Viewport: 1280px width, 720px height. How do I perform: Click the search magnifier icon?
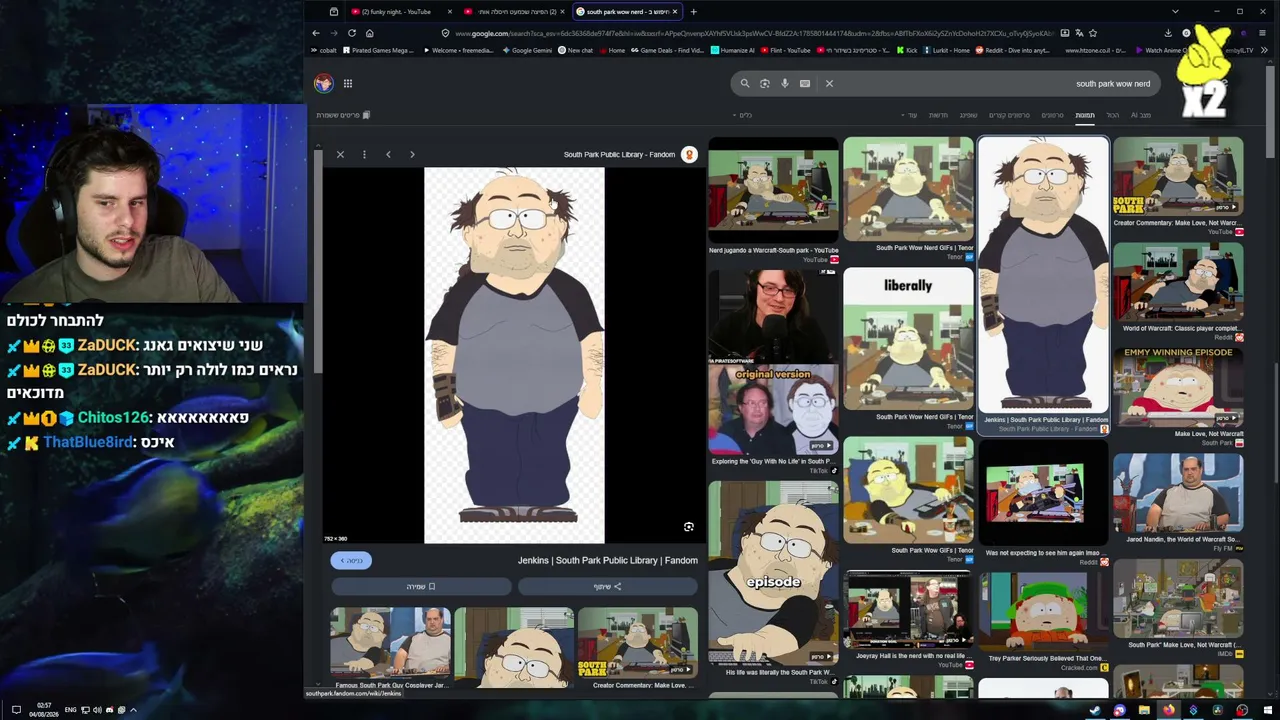[745, 83]
